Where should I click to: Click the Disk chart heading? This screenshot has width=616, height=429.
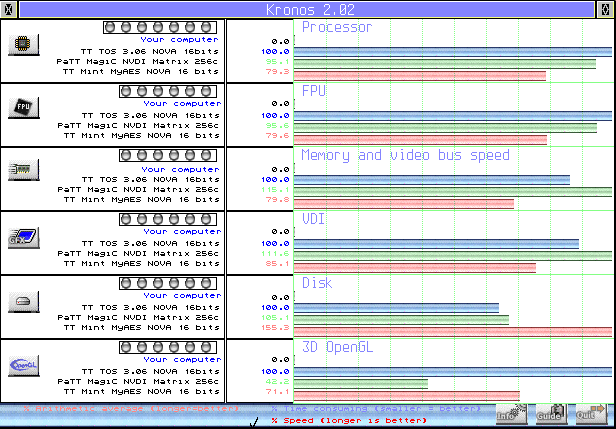[317, 283]
